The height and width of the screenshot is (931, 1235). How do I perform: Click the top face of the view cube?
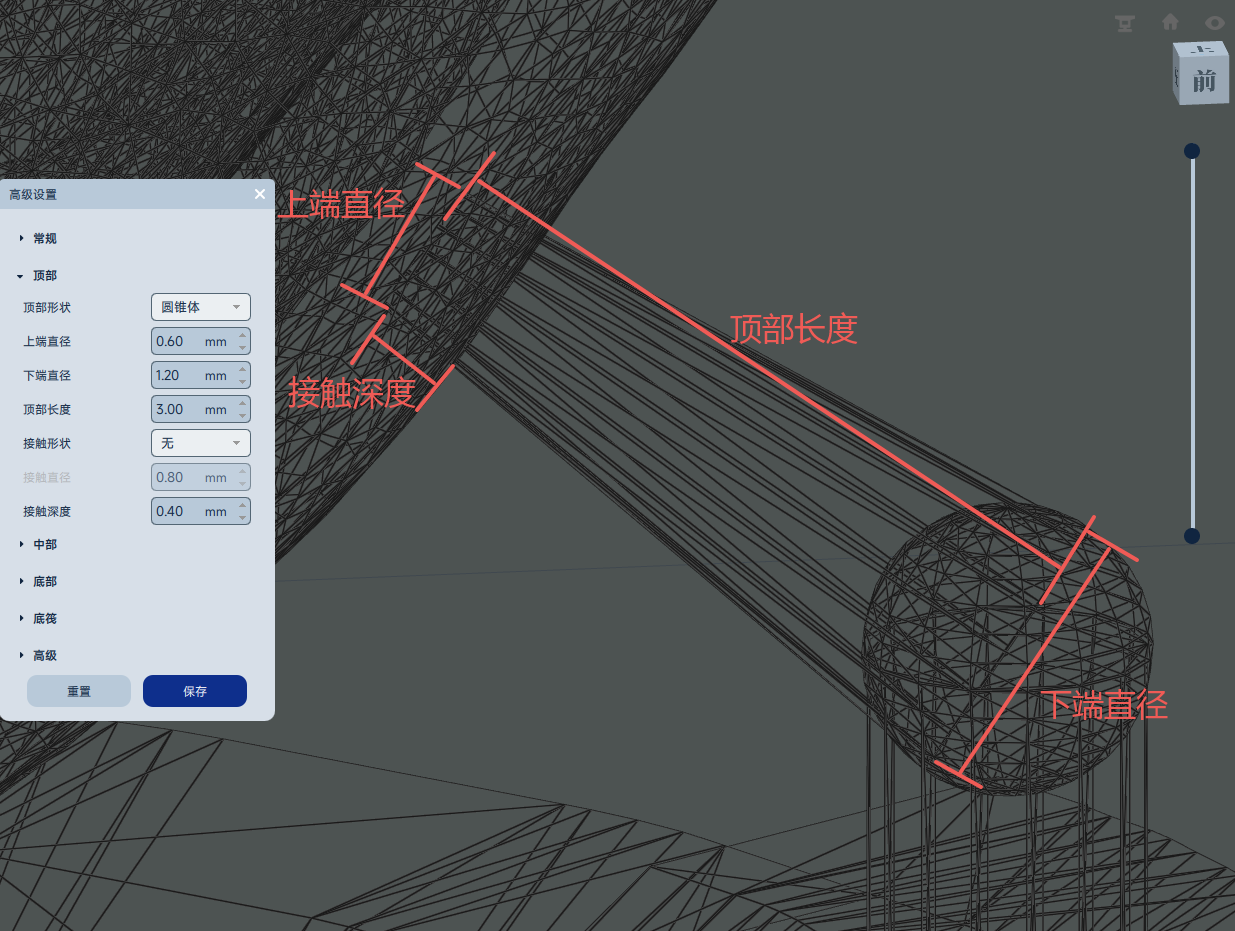(1202, 50)
